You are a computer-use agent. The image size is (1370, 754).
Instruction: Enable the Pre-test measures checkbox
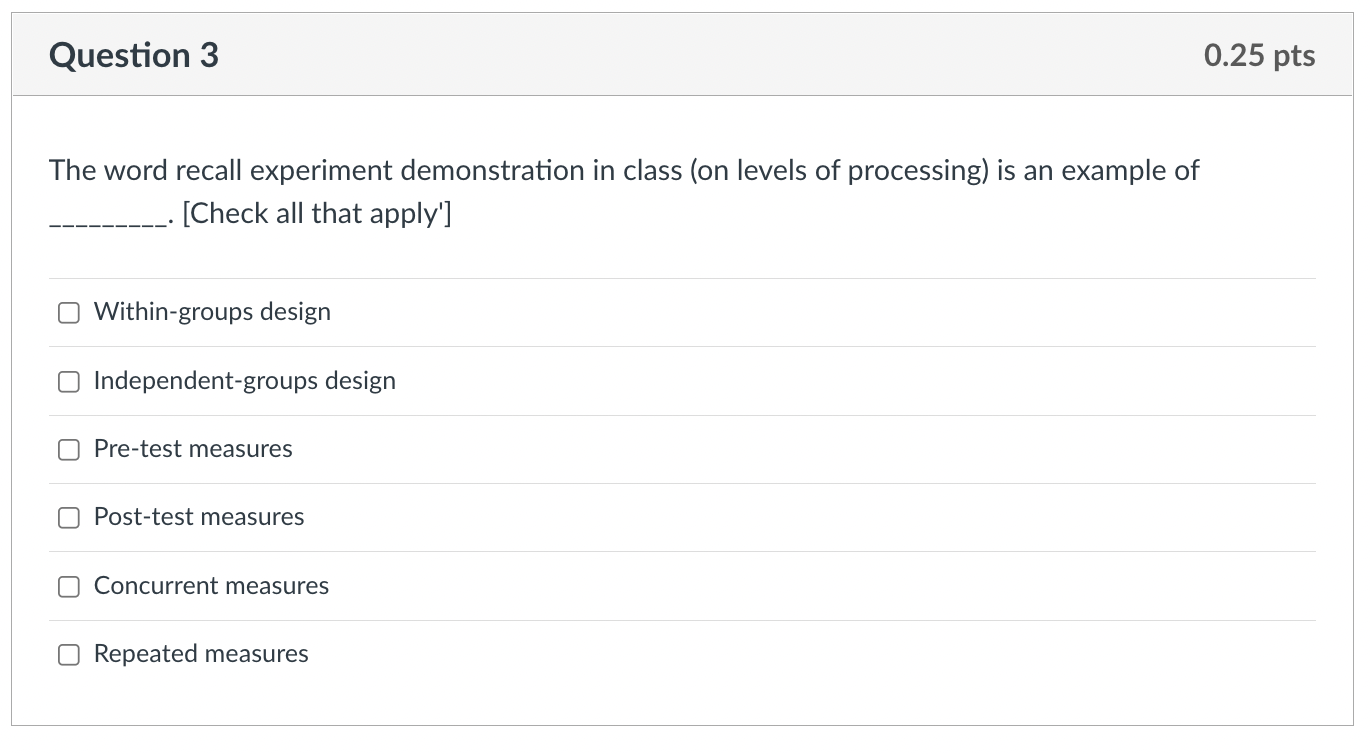pyautogui.click(x=68, y=450)
